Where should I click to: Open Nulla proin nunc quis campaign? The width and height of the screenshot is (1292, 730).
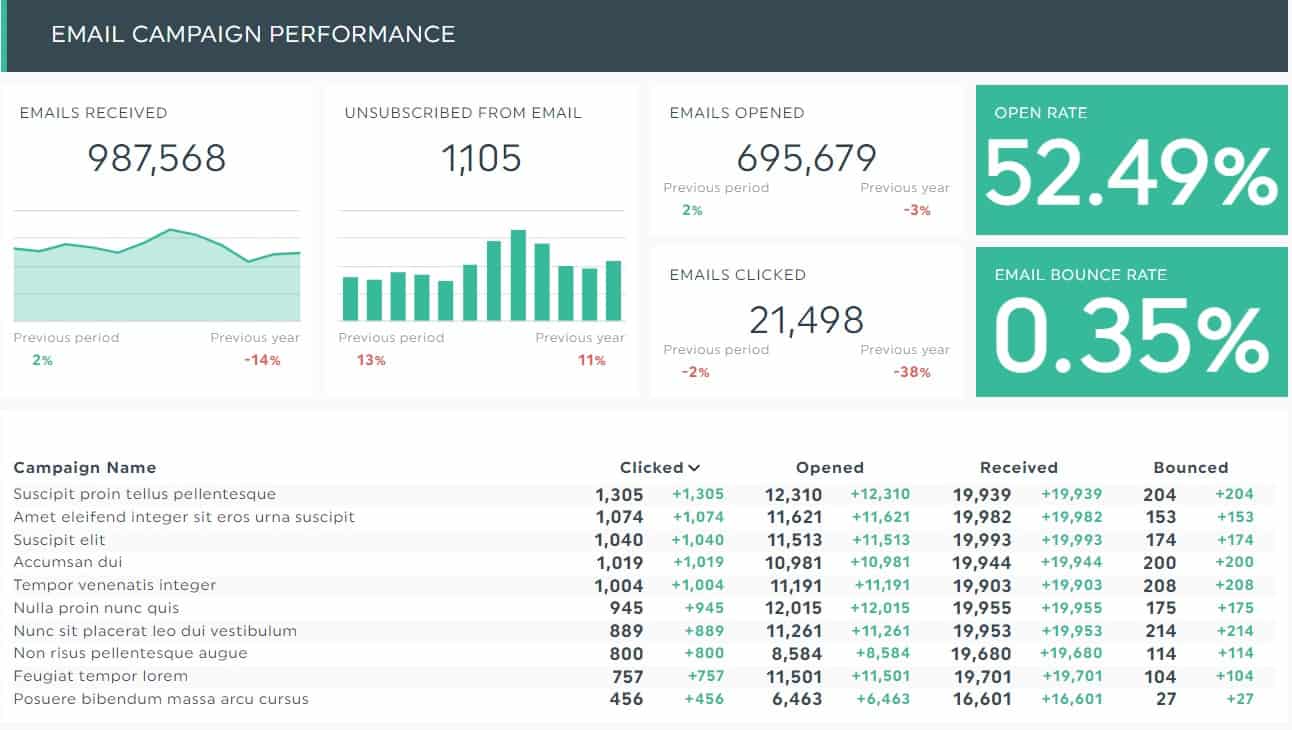(96, 608)
